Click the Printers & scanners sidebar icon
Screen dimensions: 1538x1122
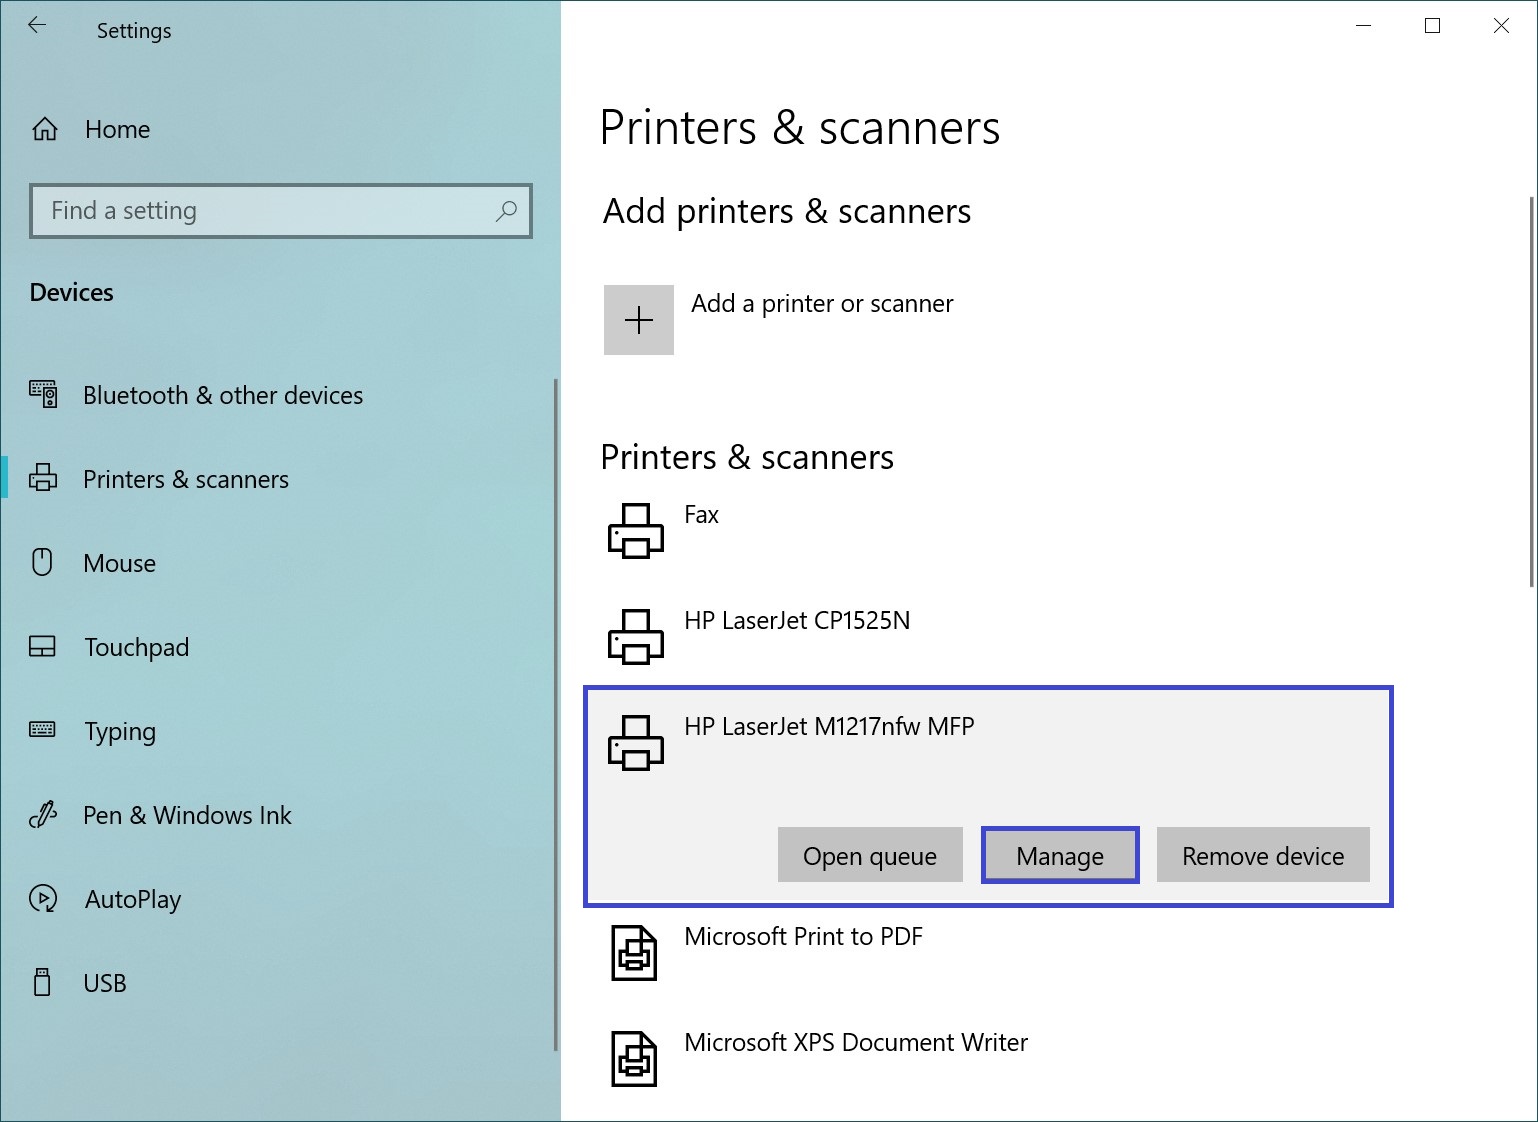(x=43, y=478)
